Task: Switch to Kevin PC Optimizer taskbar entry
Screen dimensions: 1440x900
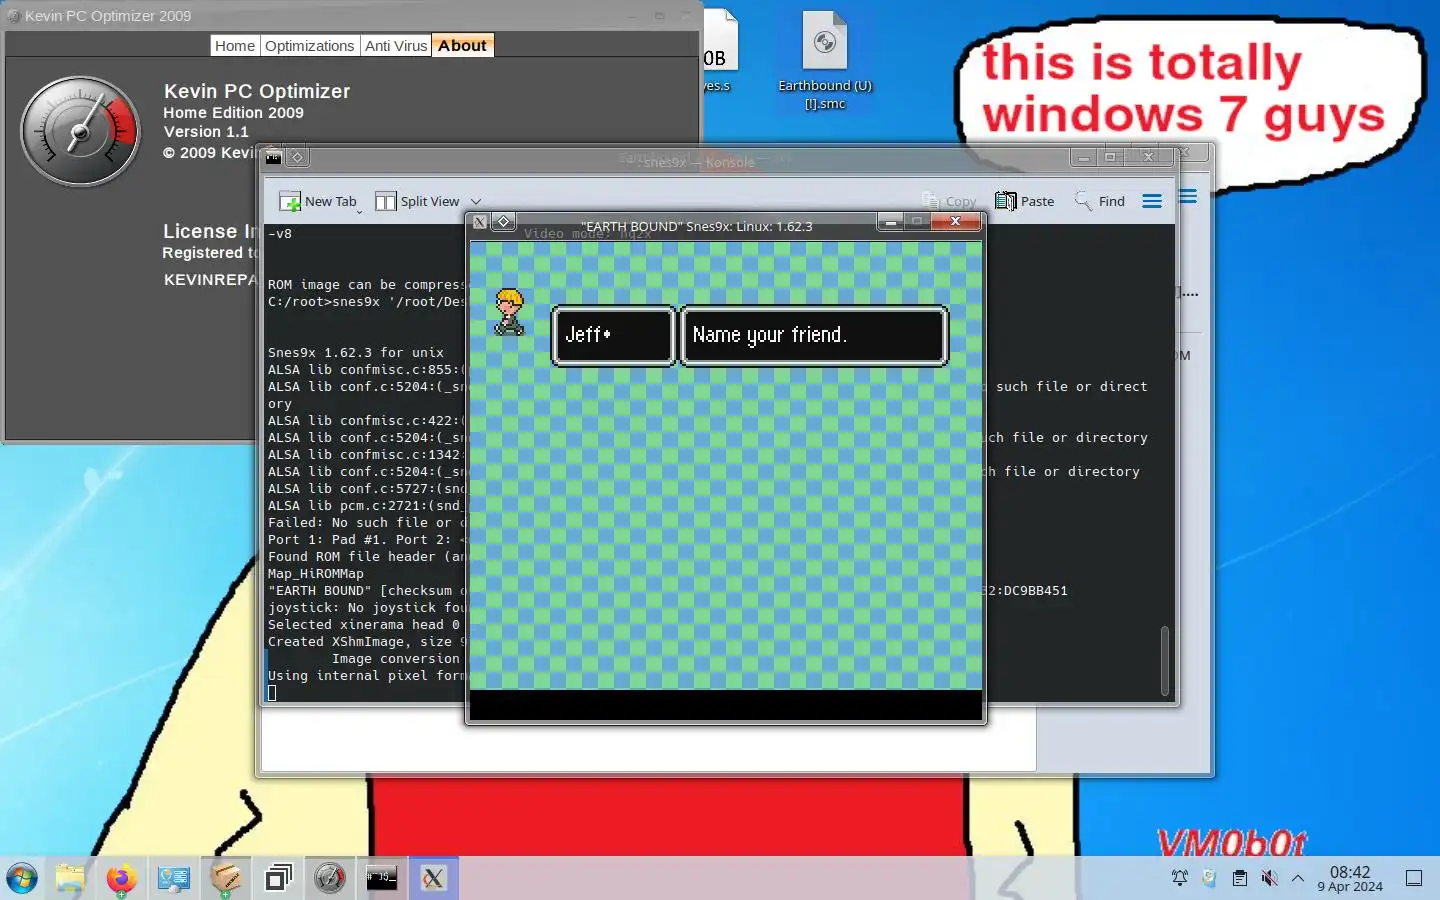Action: point(330,879)
